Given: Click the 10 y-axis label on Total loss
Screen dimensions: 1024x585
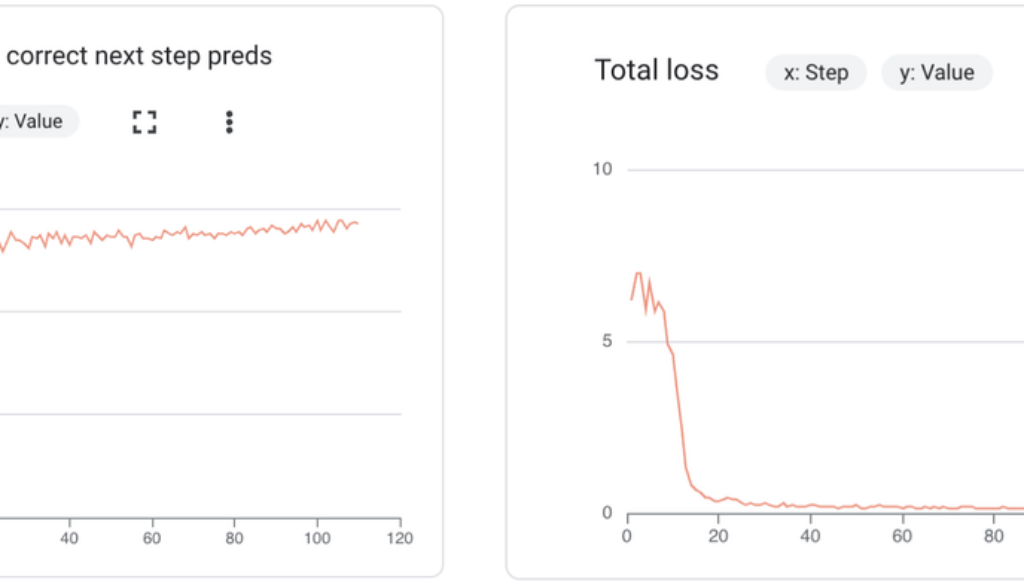Looking at the screenshot, I should pyautogui.click(x=602, y=169).
